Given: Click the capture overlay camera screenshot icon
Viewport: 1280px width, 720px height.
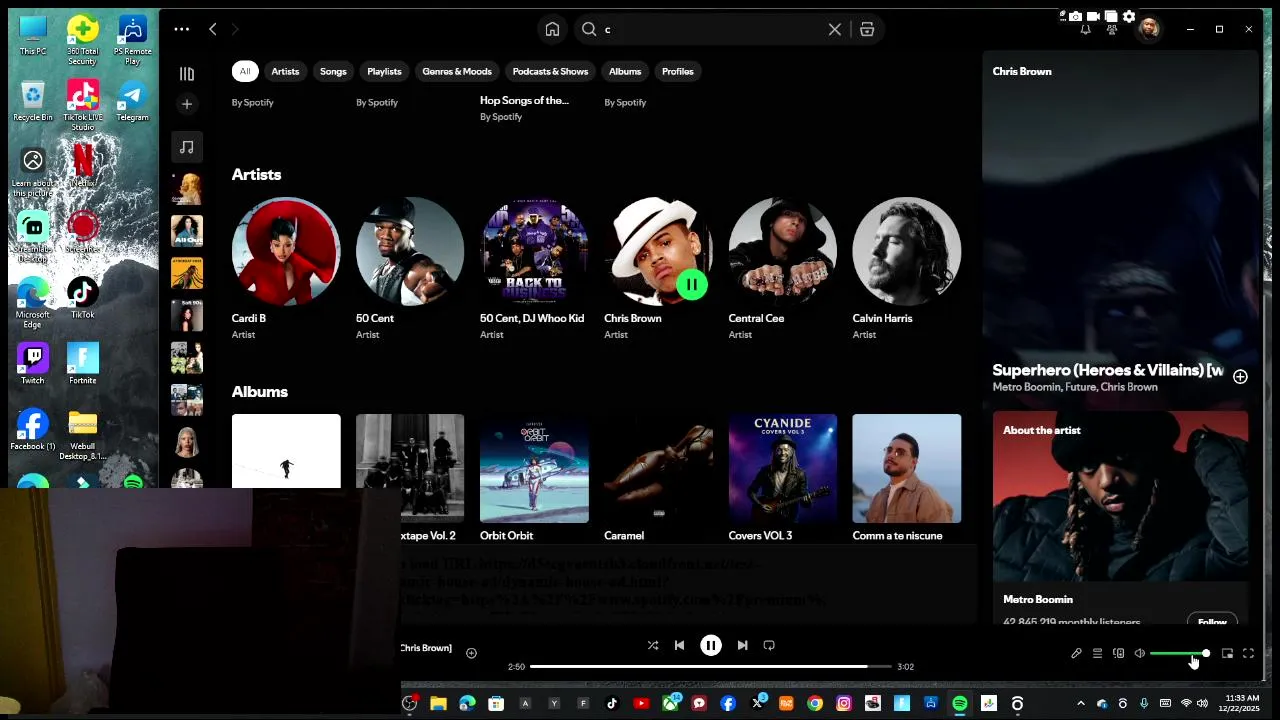Looking at the screenshot, I should point(1075,16).
